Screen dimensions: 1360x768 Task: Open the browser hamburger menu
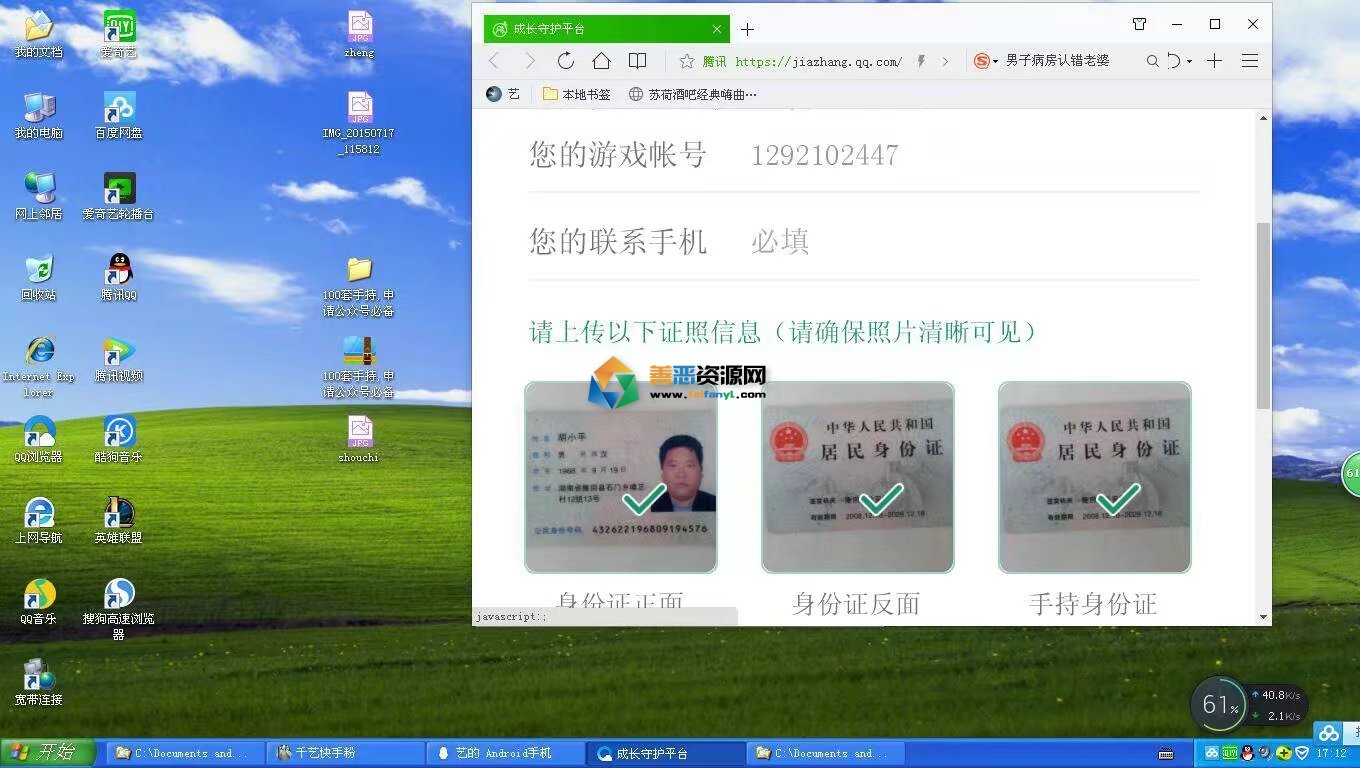click(x=1249, y=61)
